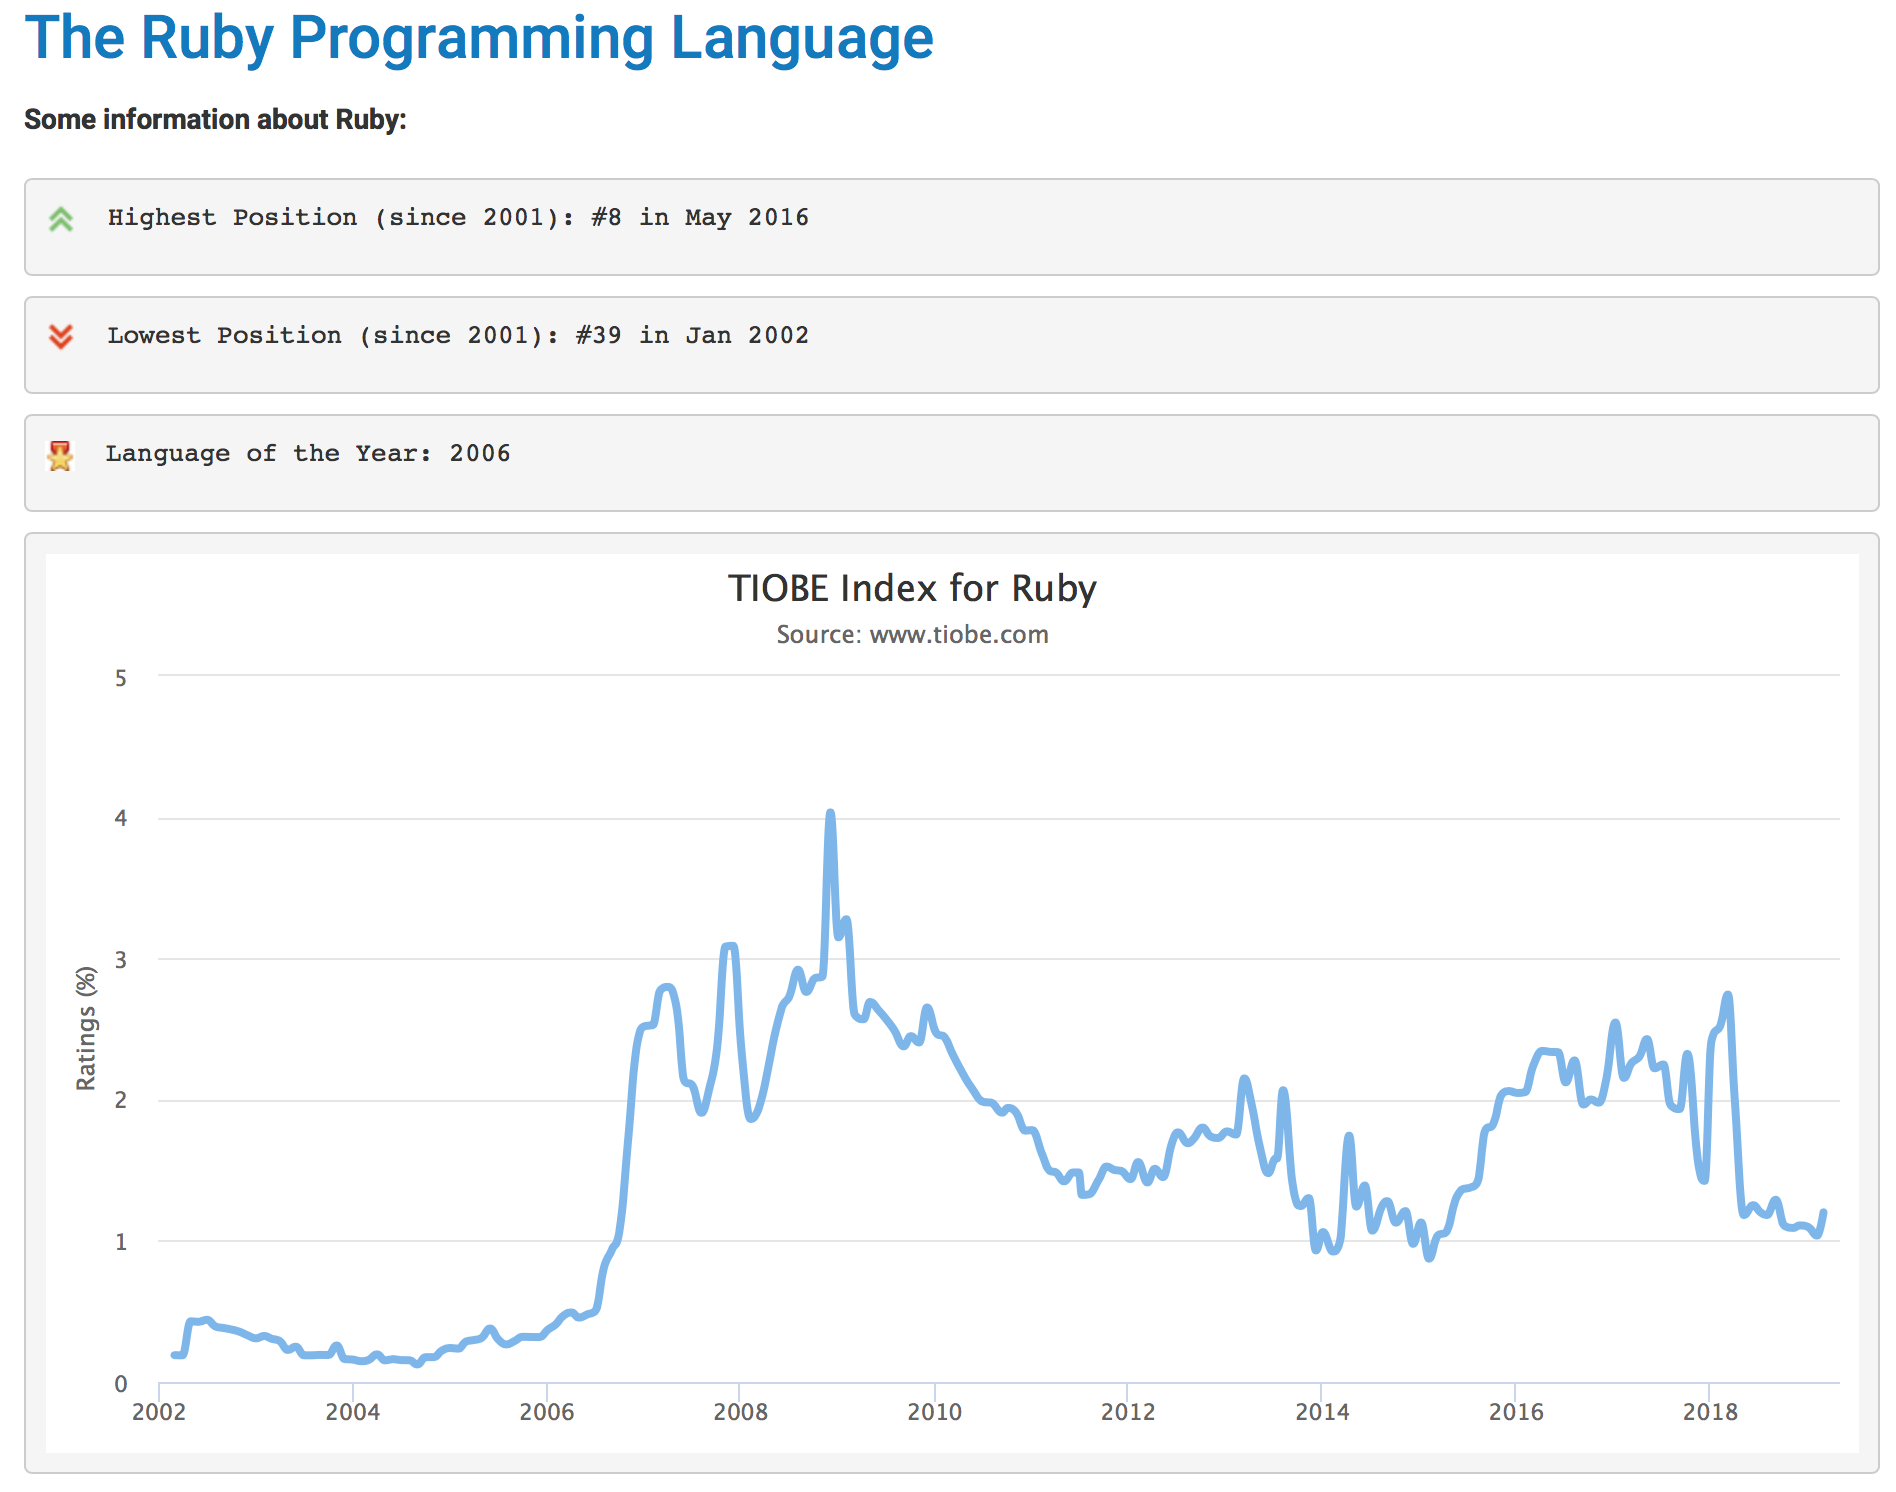Click the x-axis label 2018
1896x1492 pixels.
tap(1710, 1412)
